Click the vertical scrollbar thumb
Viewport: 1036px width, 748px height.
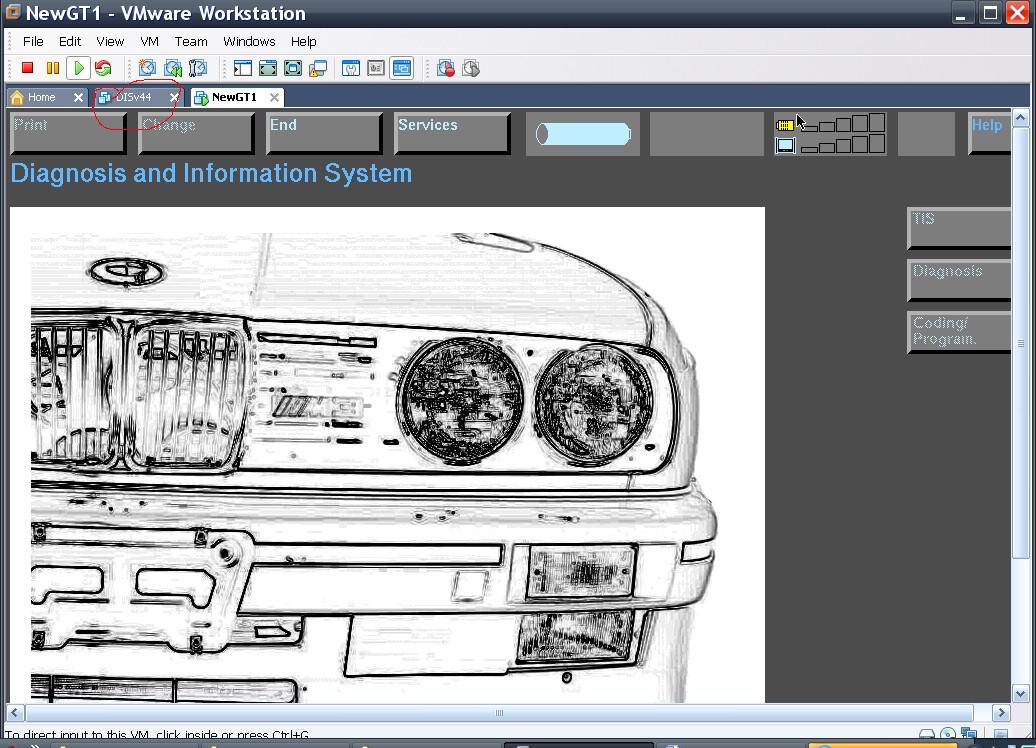coord(1021,344)
